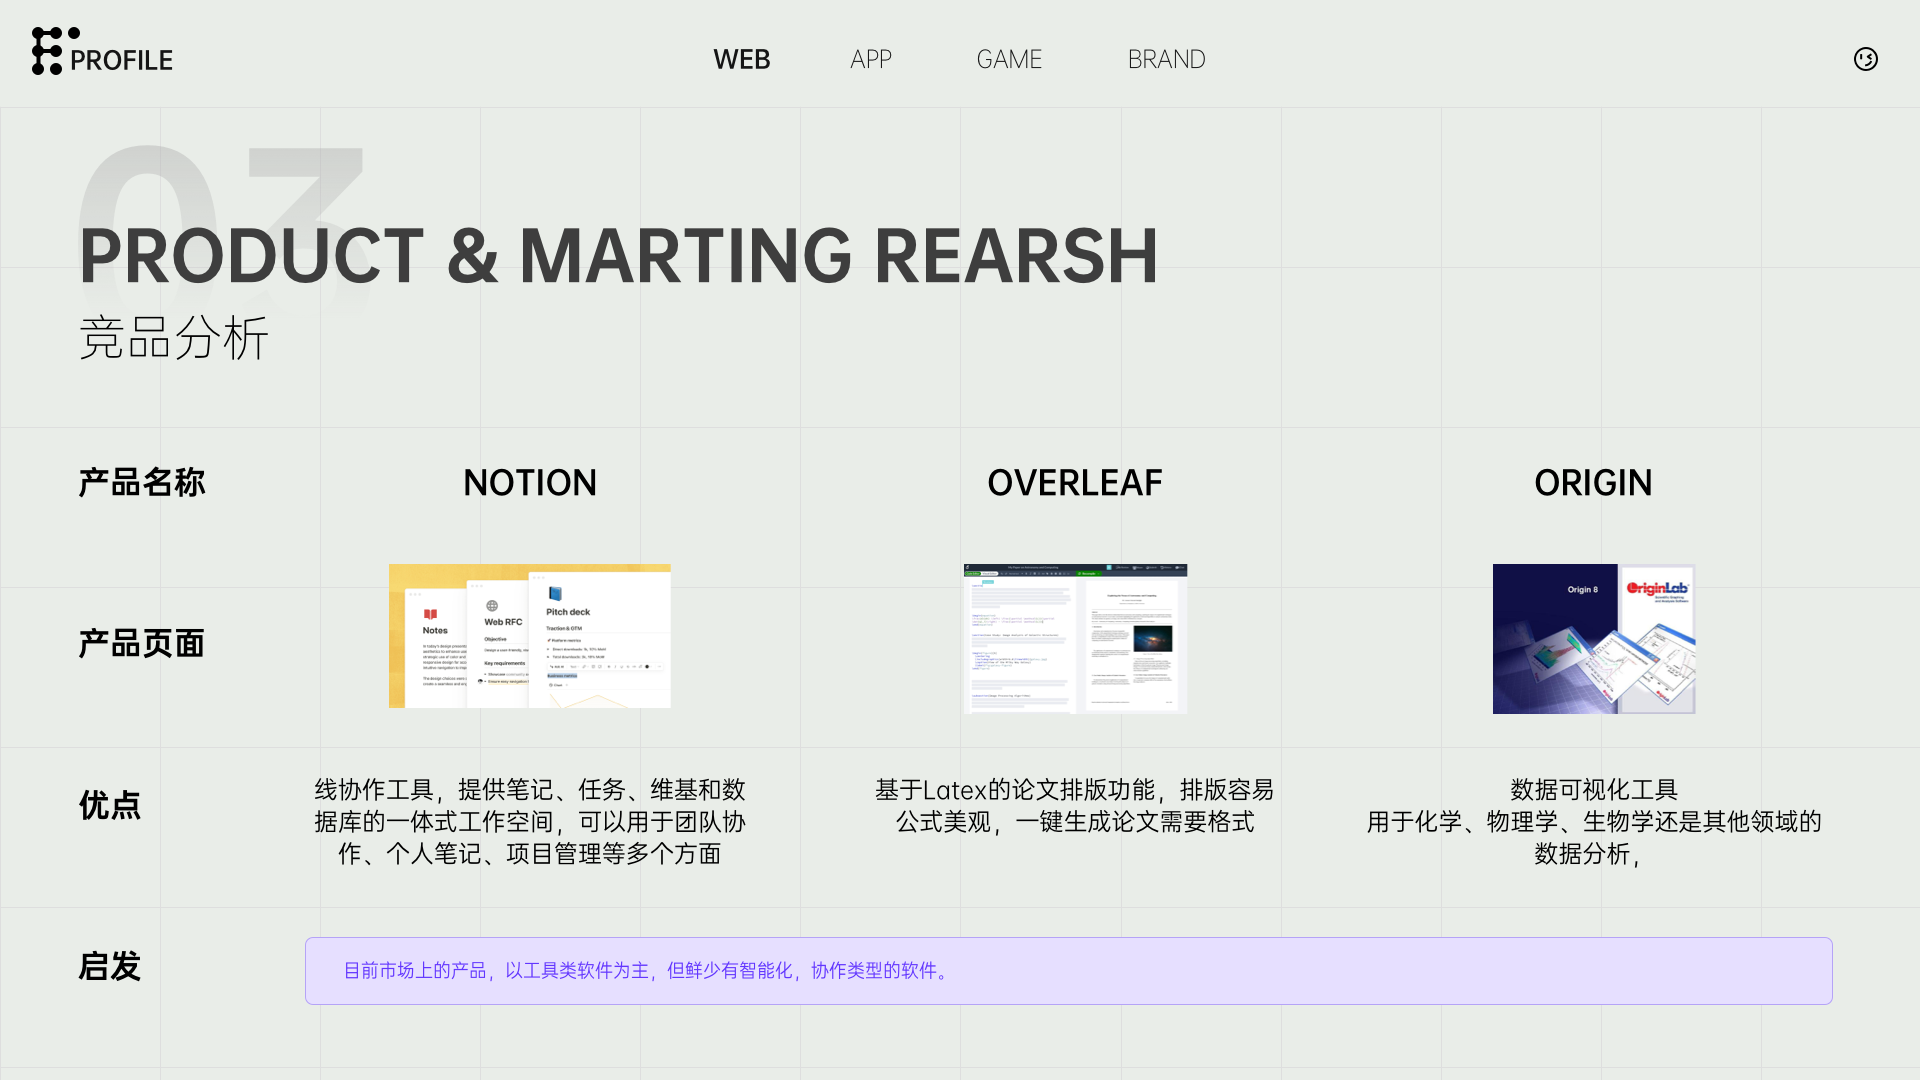
Task: Click the purple insight text box
Action: [1068, 970]
